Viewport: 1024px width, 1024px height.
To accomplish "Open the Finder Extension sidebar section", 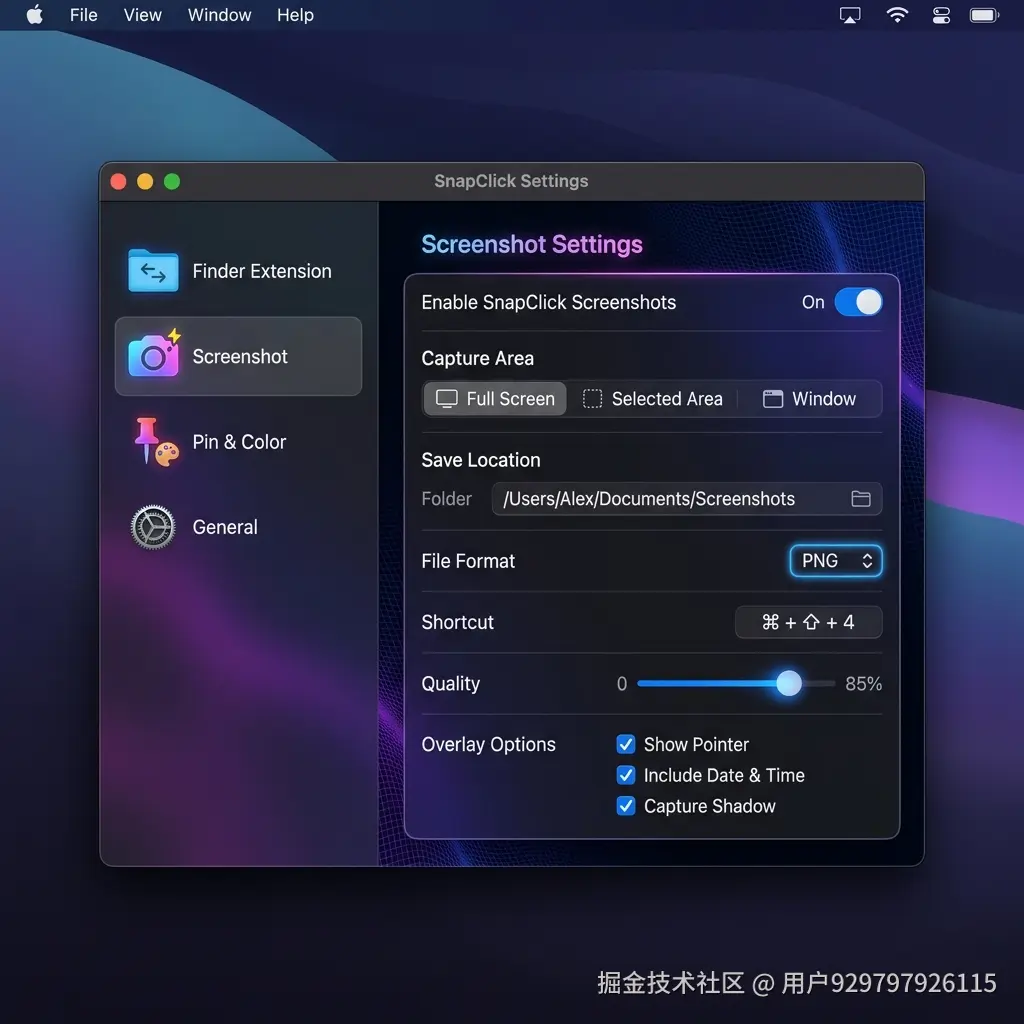I will (x=238, y=271).
